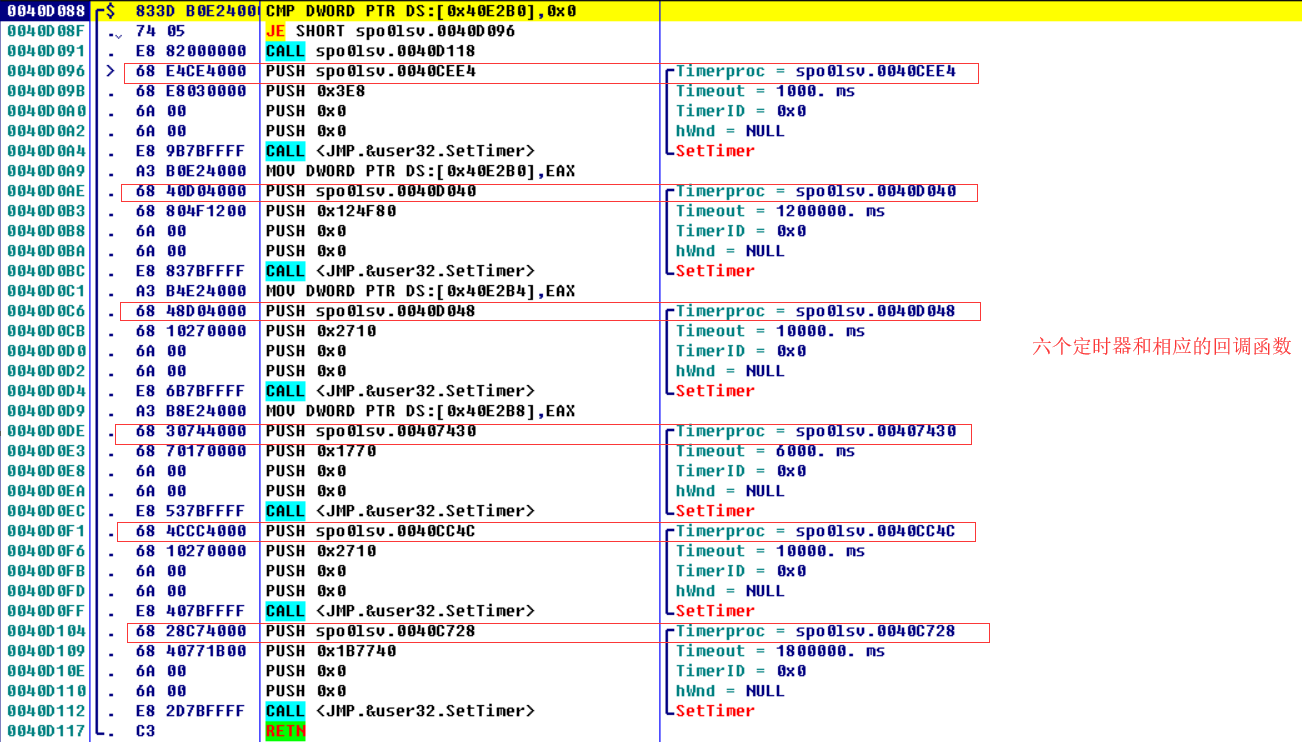Click address 0040D096 in the address column
The height and width of the screenshot is (742, 1302).
point(46,71)
